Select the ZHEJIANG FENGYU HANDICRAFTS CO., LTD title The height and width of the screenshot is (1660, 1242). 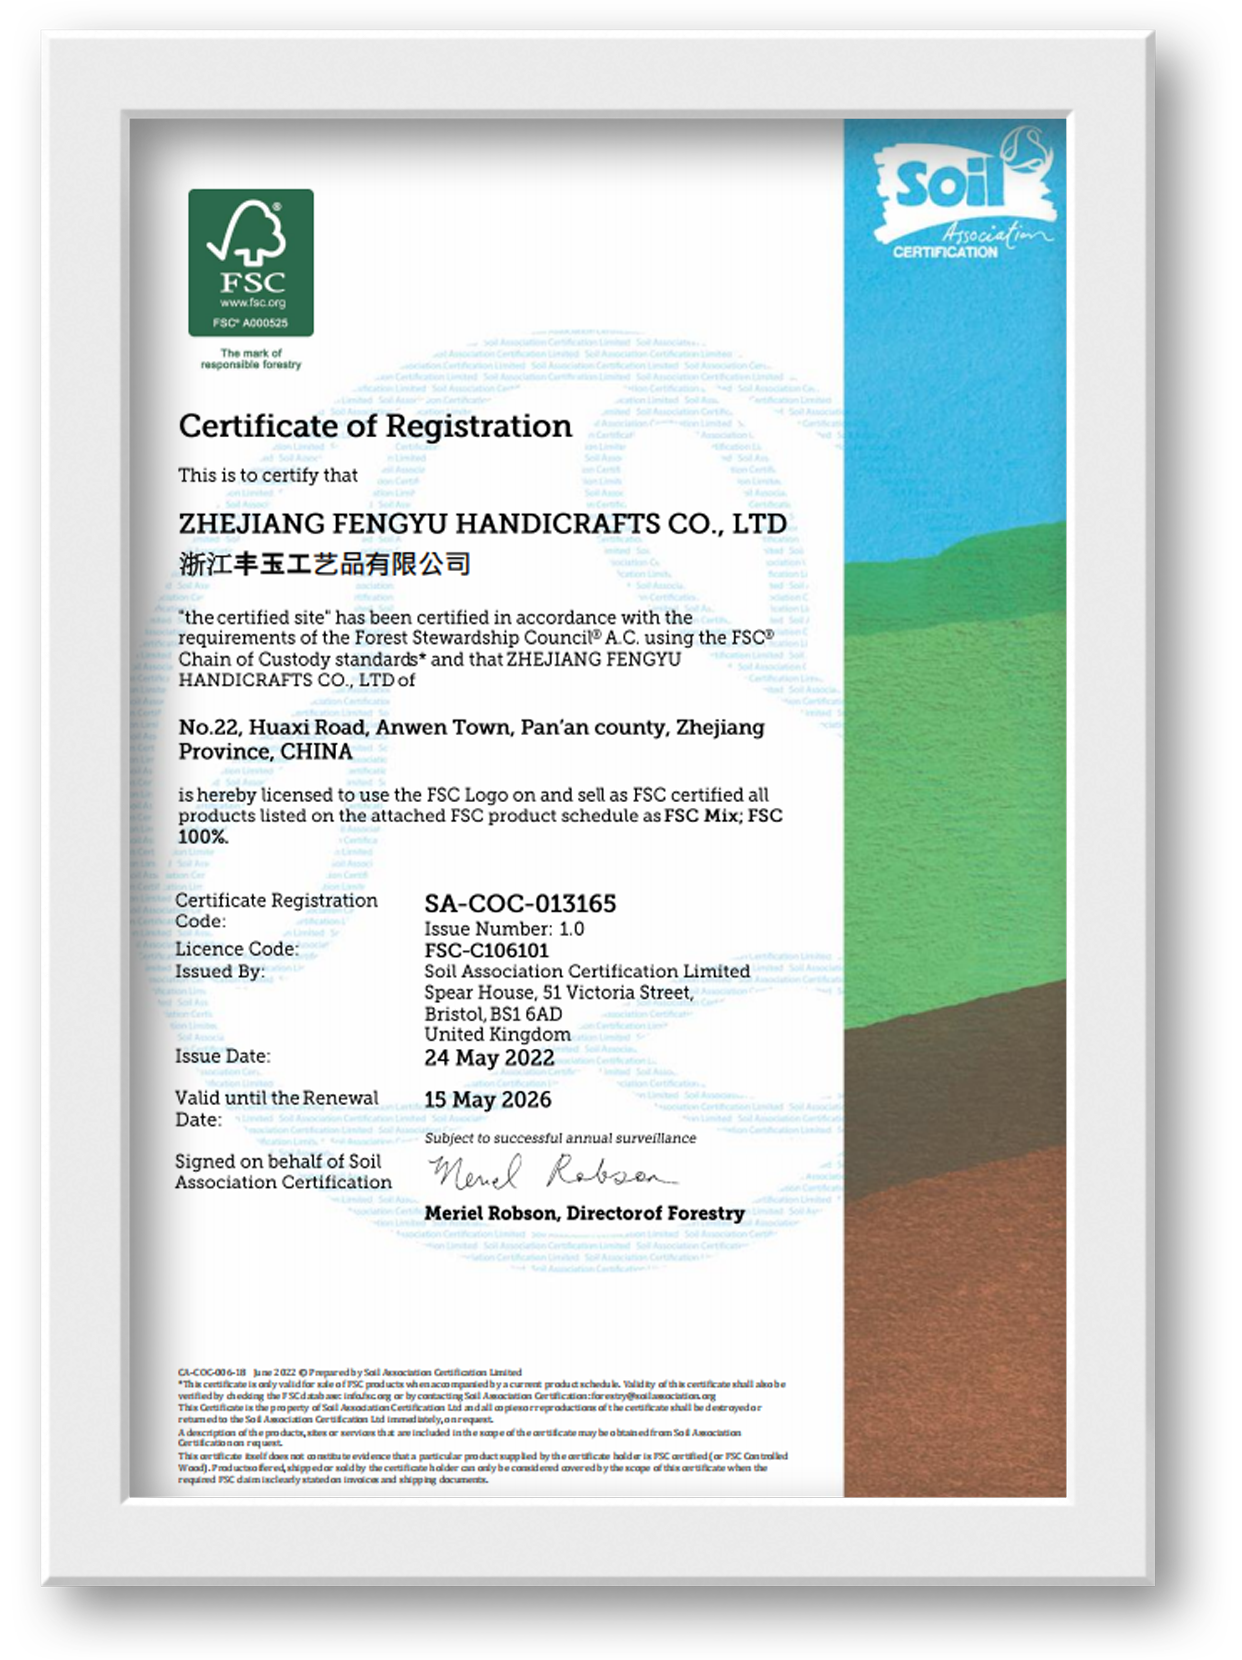[482, 524]
